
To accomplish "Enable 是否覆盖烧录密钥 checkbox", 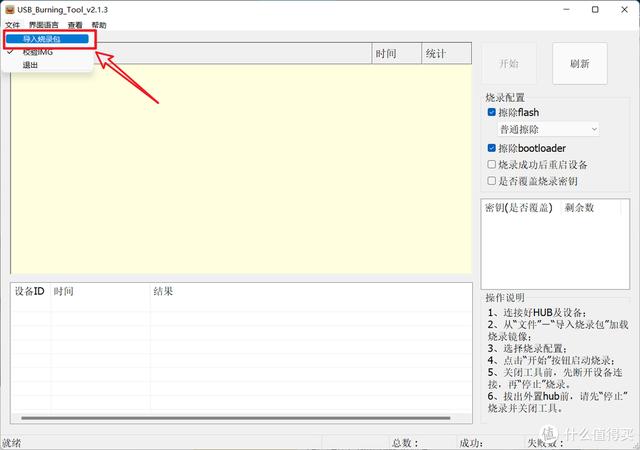I will [492, 180].
